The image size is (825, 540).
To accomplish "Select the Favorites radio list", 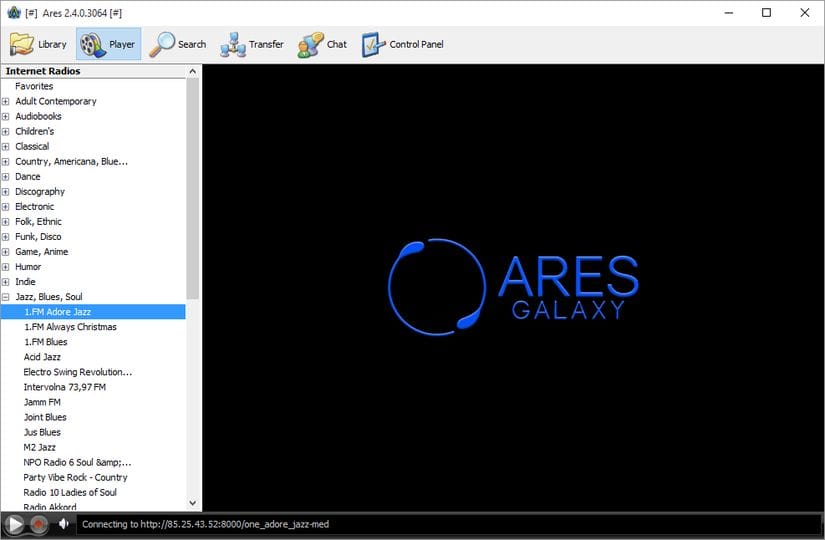I will pos(34,86).
